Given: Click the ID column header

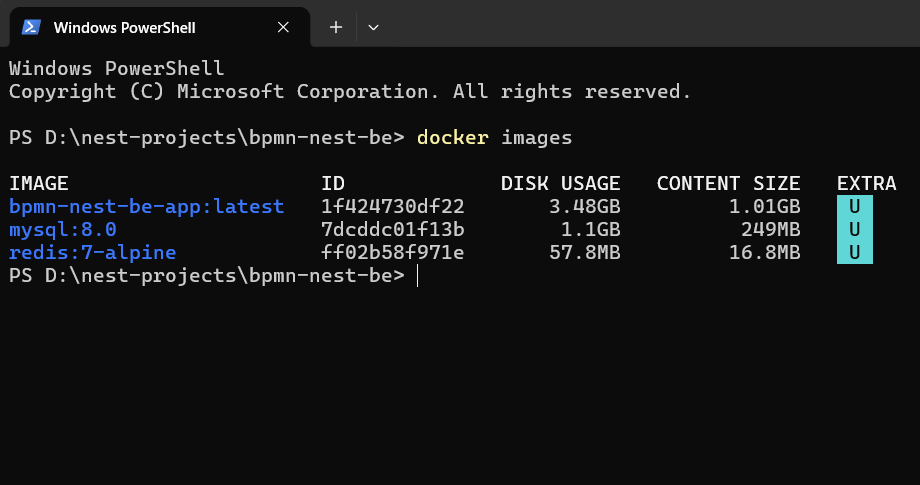Looking at the screenshot, I should click(x=333, y=184).
